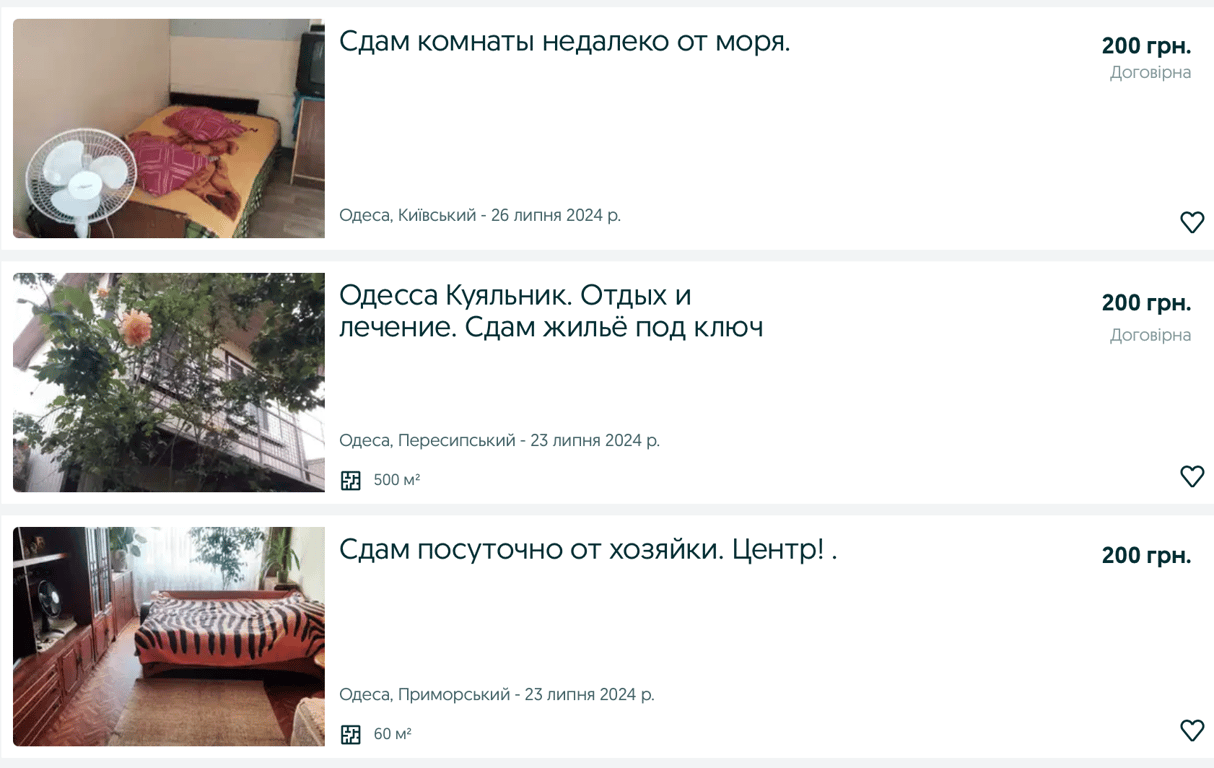Viewport: 1214px width, 768px height.
Task: Click the 200 грн. price of Приморський listing
Action: [x=1146, y=556]
